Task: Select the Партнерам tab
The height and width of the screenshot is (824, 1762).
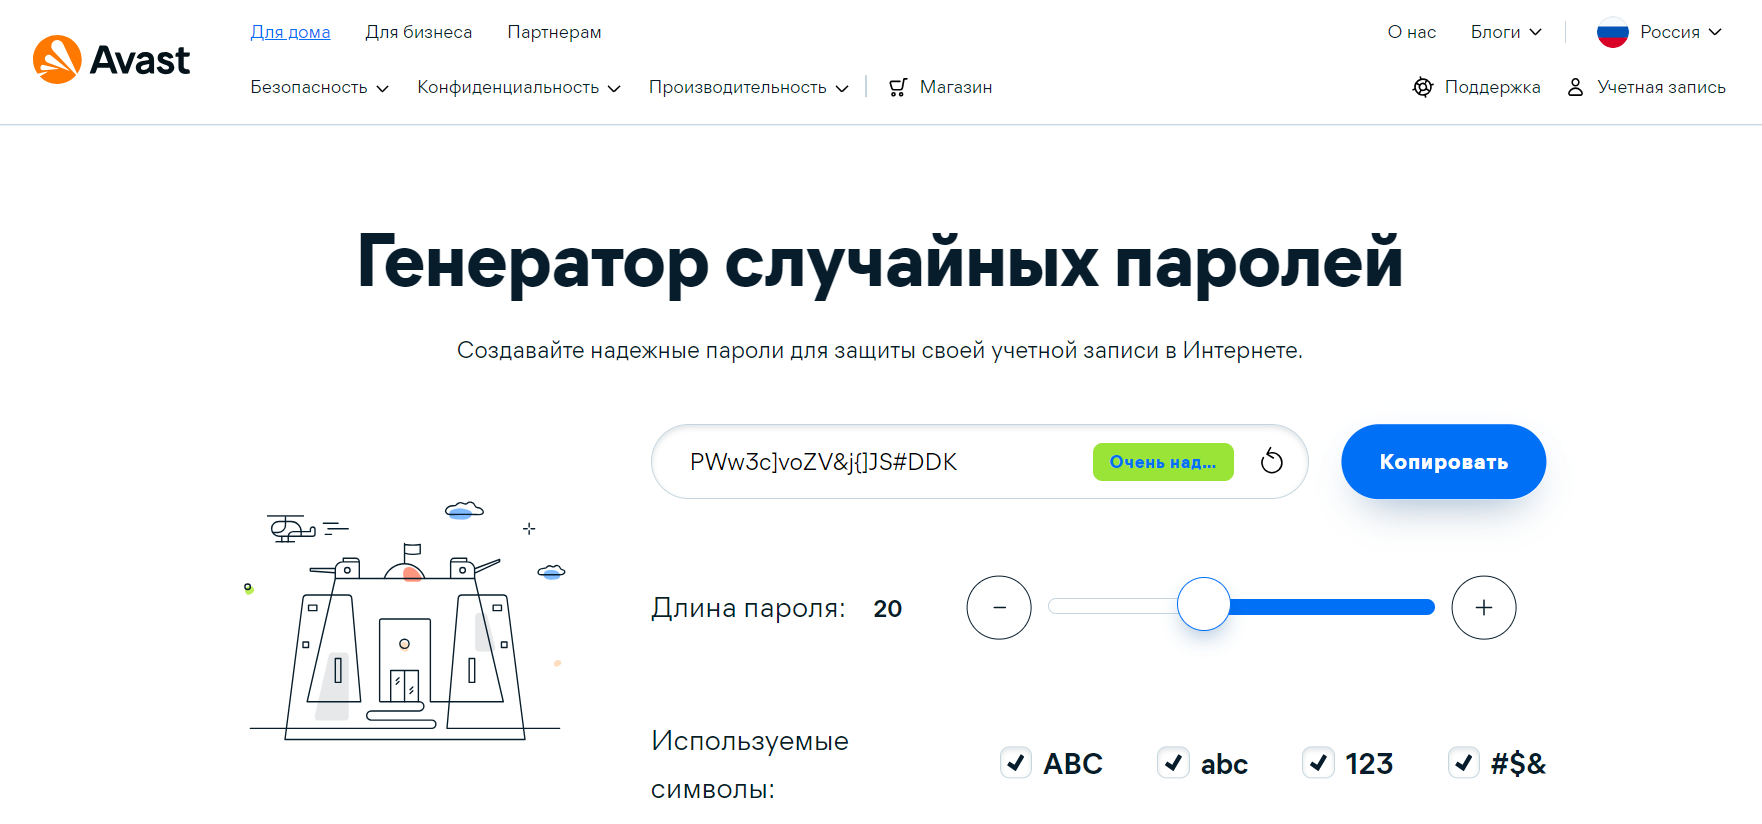Action: click(x=554, y=32)
